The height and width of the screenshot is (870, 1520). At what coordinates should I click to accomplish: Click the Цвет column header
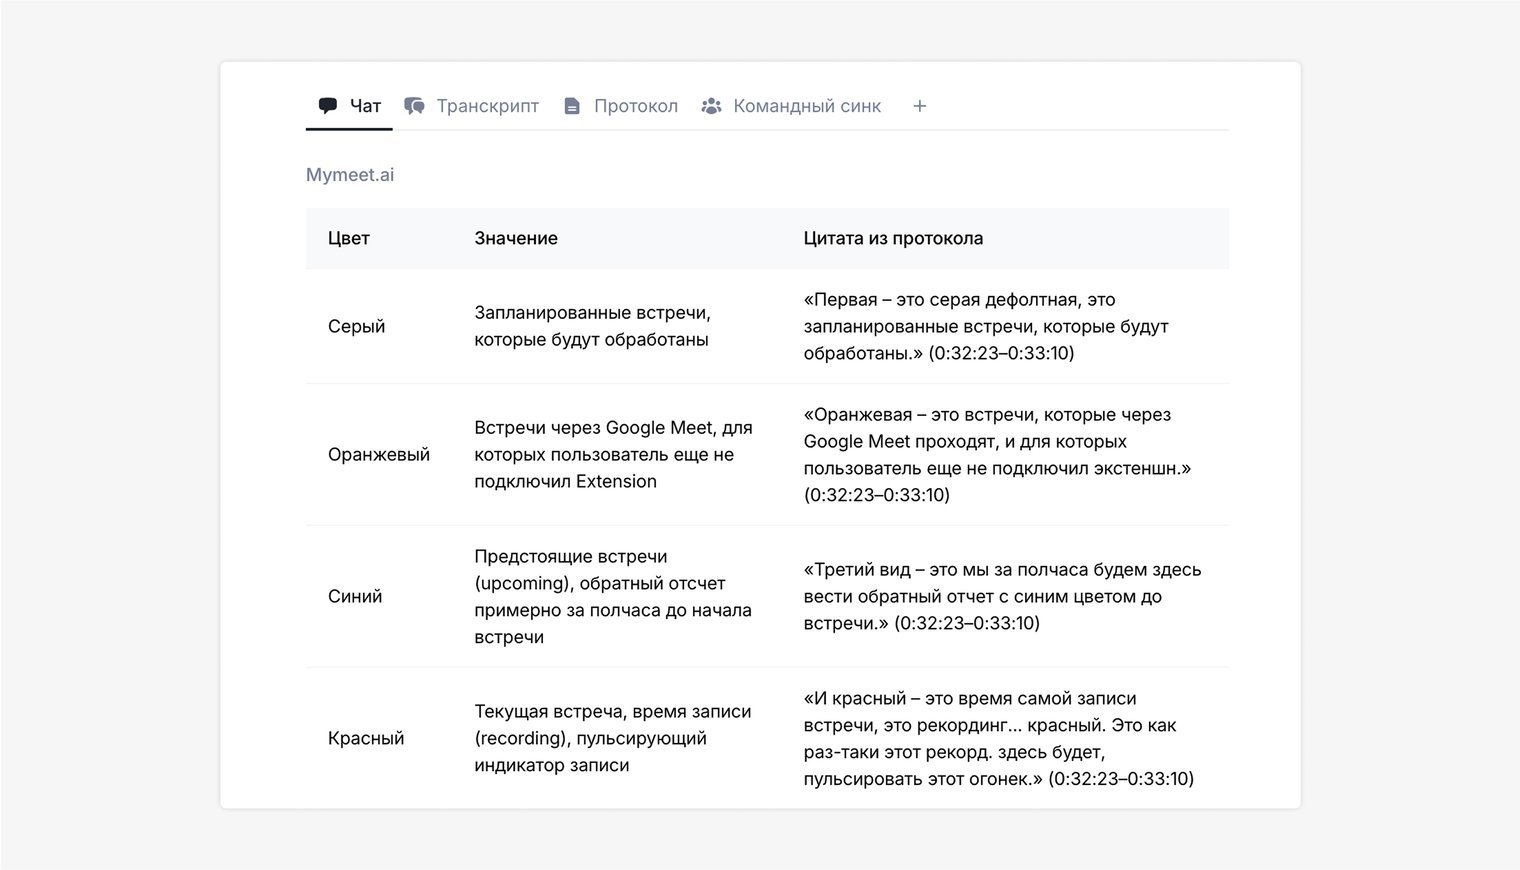click(349, 238)
